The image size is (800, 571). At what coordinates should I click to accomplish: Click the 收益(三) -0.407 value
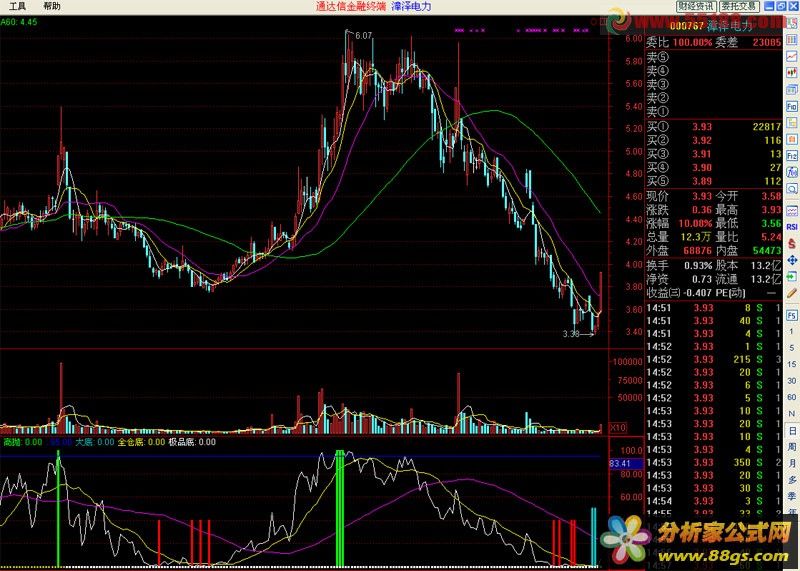[697, 293]
